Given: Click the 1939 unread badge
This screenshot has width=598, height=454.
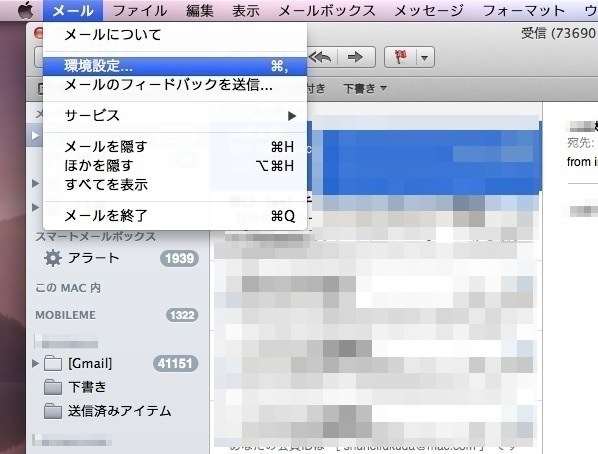Looking at the screenshot, I should 179,259.
